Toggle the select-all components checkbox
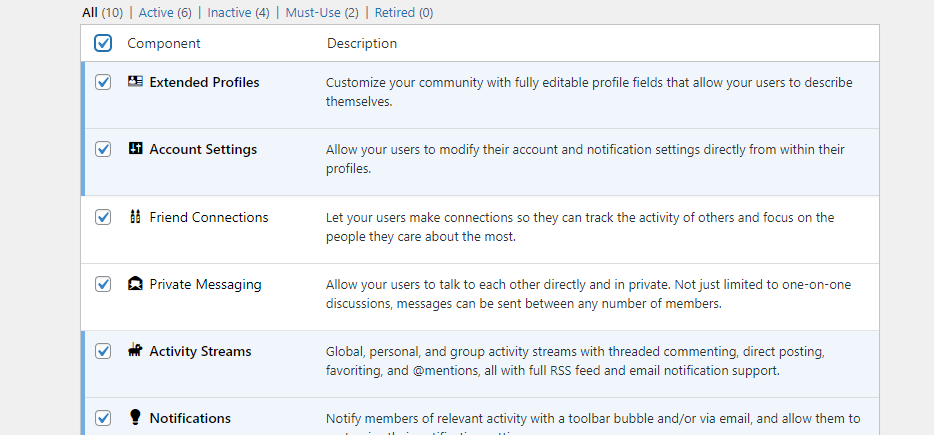Image resolution: width=934 pixels, height=435 pixels. [x=103, y=43]
